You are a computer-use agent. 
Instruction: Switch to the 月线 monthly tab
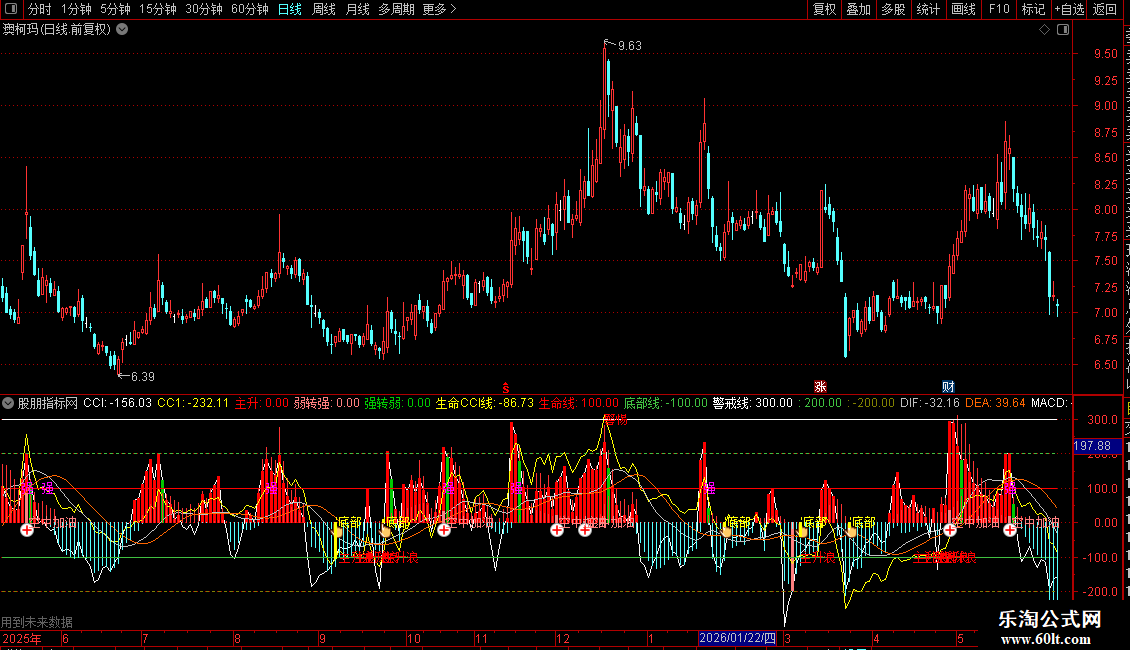pos(357,9)
